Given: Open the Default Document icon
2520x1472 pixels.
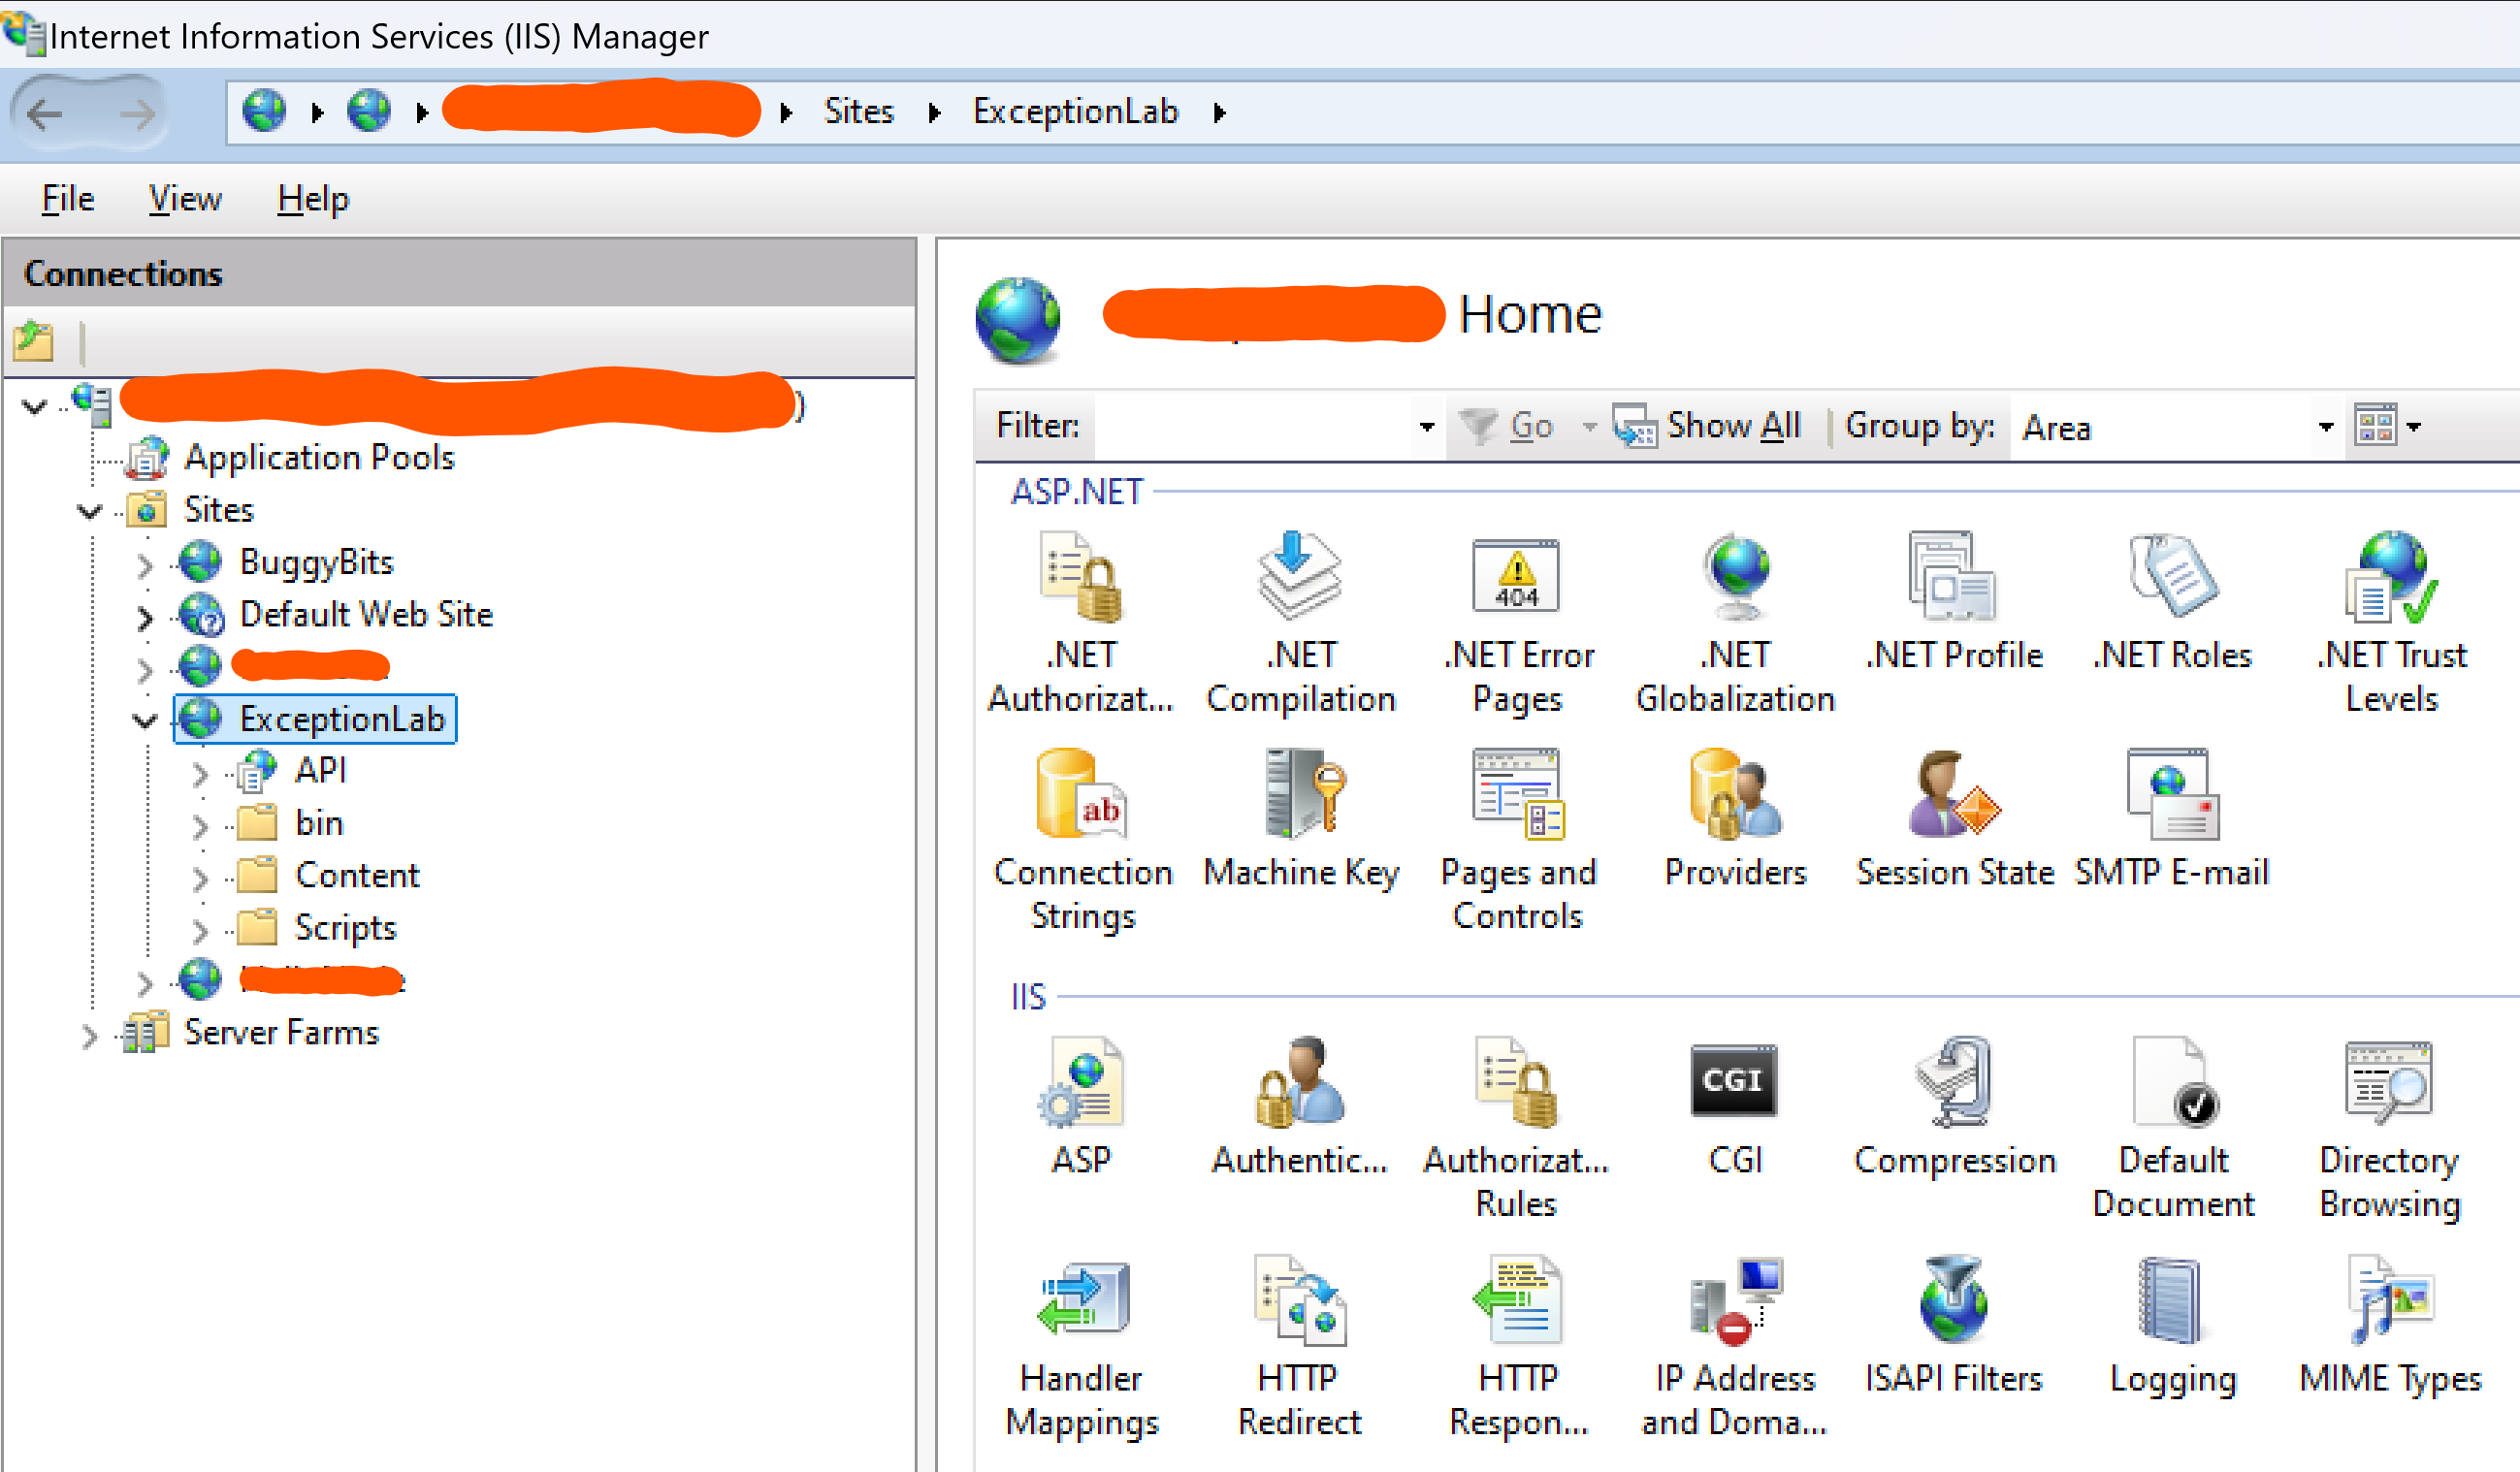Looking at the screenshot, I should (2171, 1081).
